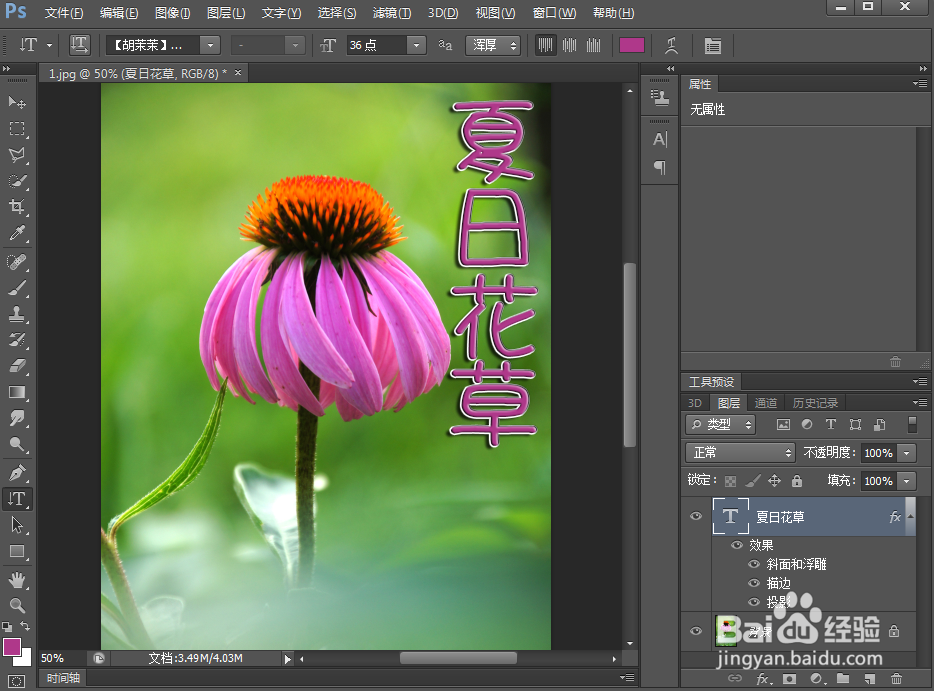The height and width of the screenshot is (691, 934).
Task: Toggle text orientation in the options bar
Action: pyautogui.click(x=79, y=45)
